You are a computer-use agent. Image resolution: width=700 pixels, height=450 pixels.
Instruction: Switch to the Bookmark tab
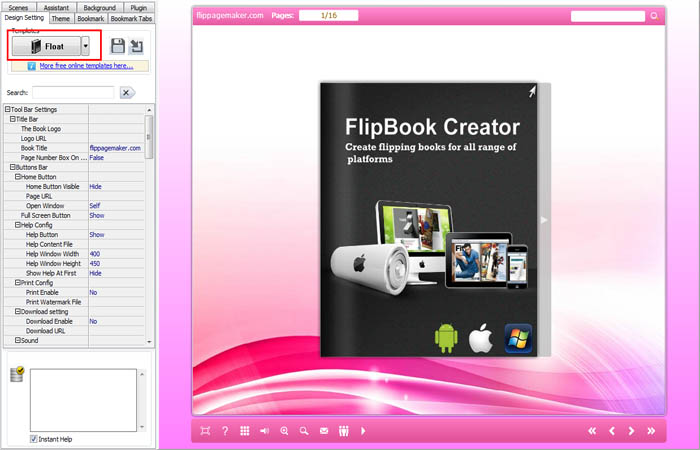coord(91,18)
